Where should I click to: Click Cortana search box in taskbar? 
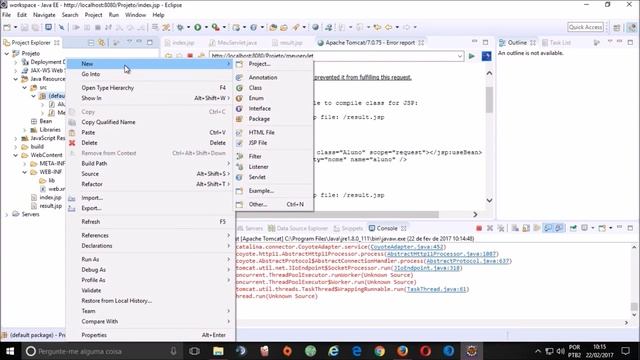[x=101, y=351]
